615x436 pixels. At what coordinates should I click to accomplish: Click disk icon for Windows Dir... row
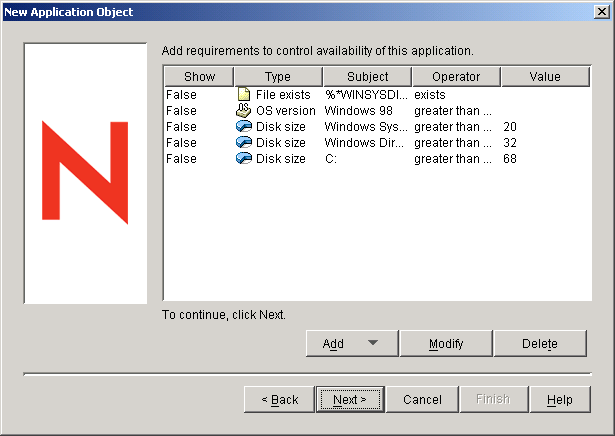pyautogui.click(x=244, y=143)
